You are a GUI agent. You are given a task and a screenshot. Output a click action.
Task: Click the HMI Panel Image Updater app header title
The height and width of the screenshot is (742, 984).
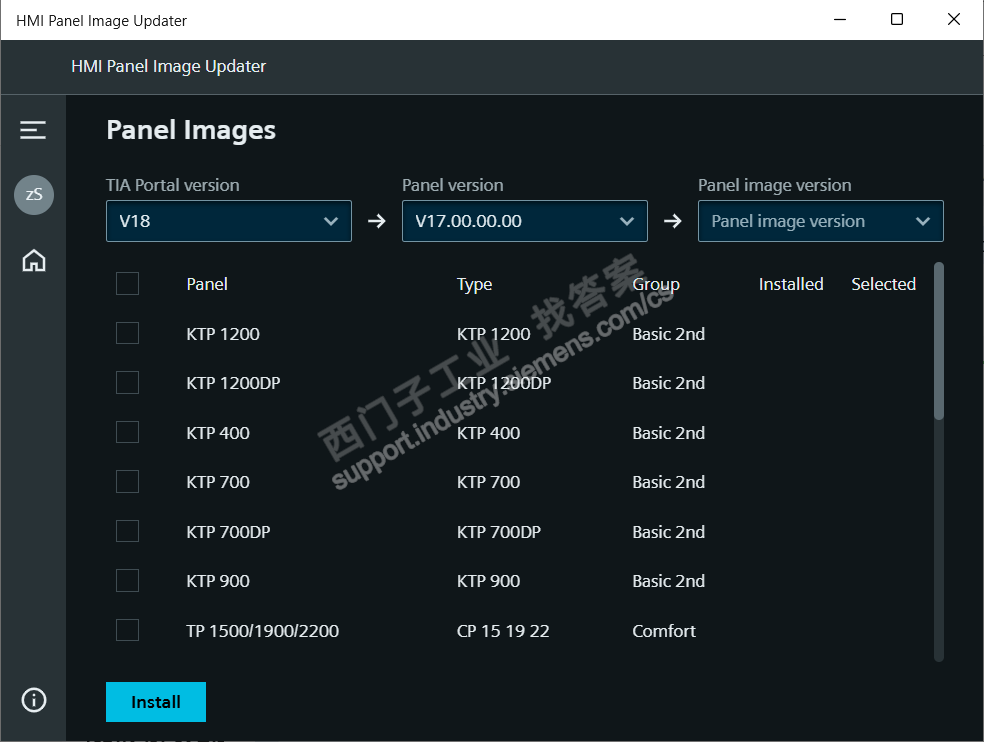pyautogui.click(x=168, y=67)
